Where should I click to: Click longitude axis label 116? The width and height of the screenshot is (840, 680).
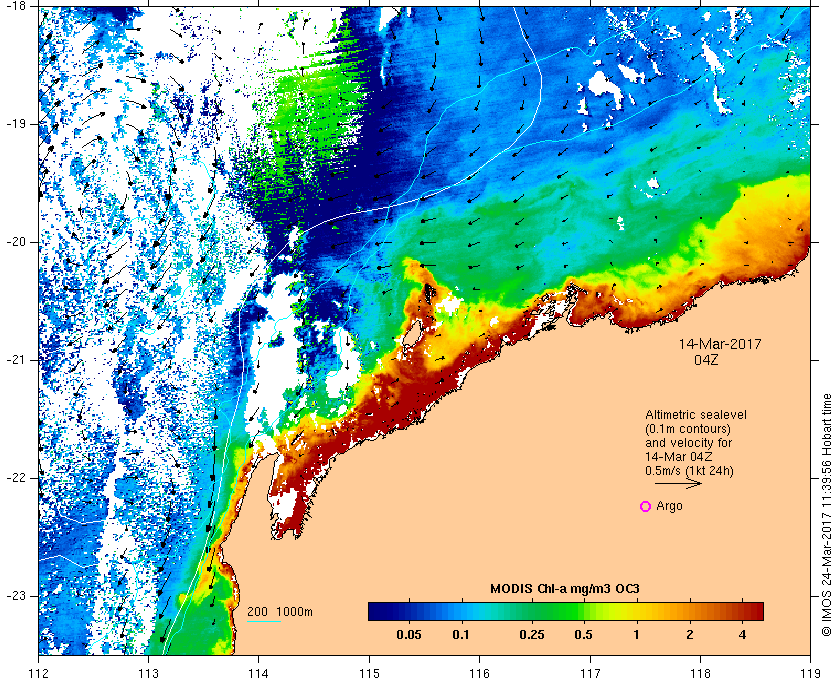click(x=479, y=672)
